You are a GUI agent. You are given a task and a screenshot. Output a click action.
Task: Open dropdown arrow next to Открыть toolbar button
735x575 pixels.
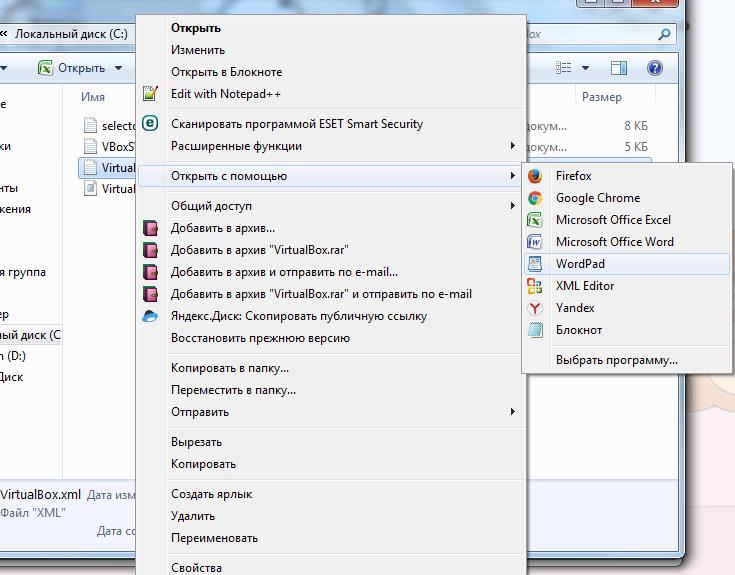[x=119, y=68]
